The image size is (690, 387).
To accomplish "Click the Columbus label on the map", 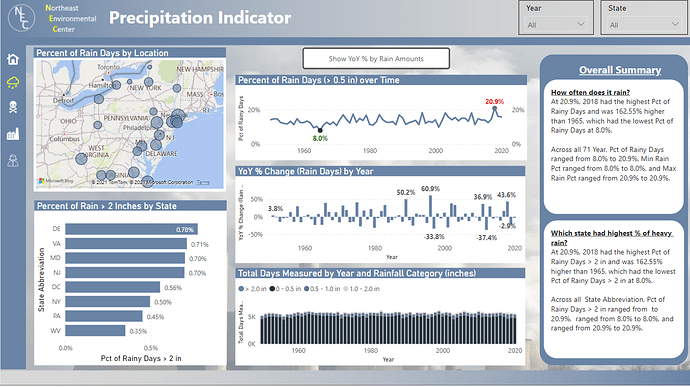I will (65, 139).
